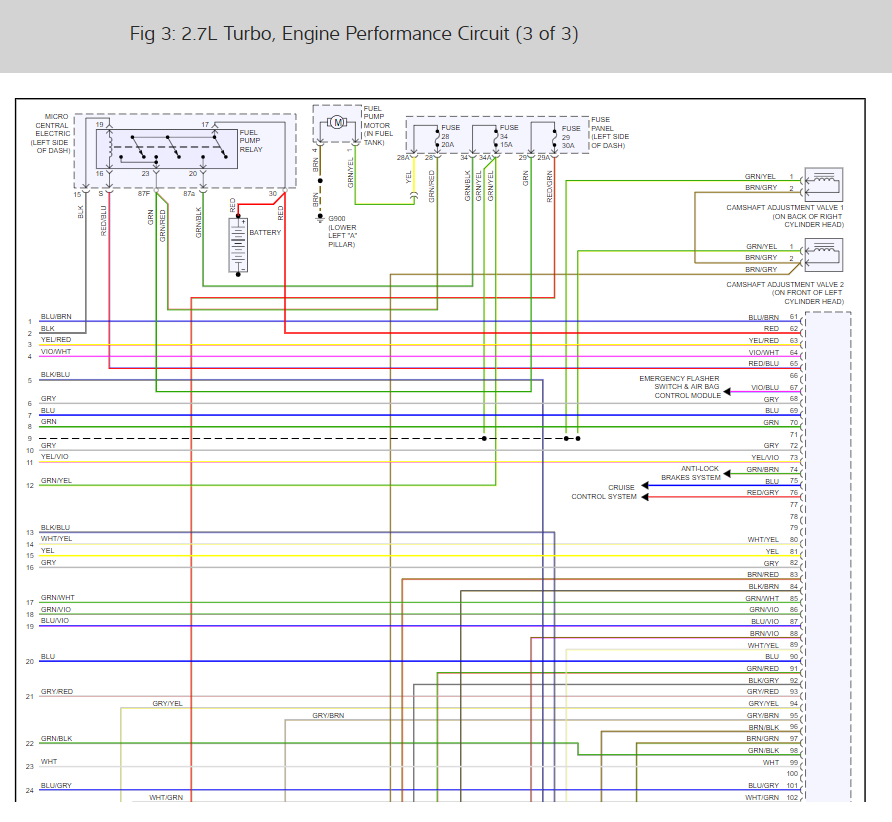
Task: Click the figure title Engine Performance Circuit
Action: (x=354, y=34)
